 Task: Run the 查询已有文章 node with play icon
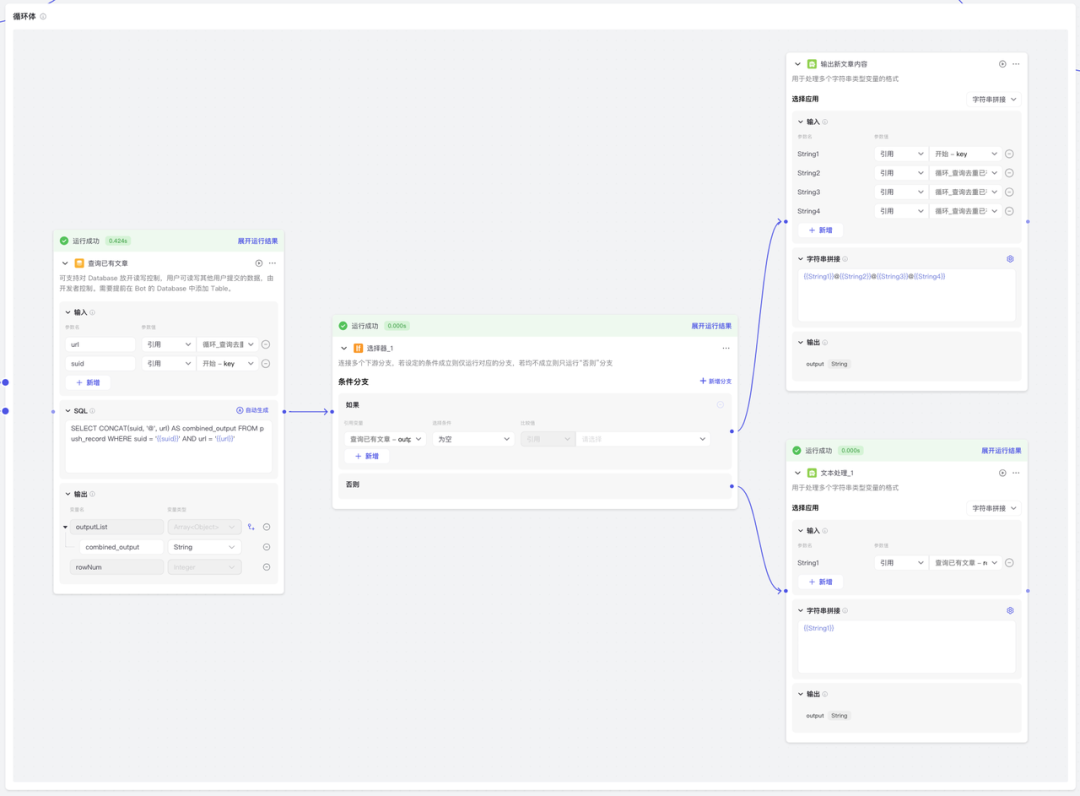click(x=259, y=263)
